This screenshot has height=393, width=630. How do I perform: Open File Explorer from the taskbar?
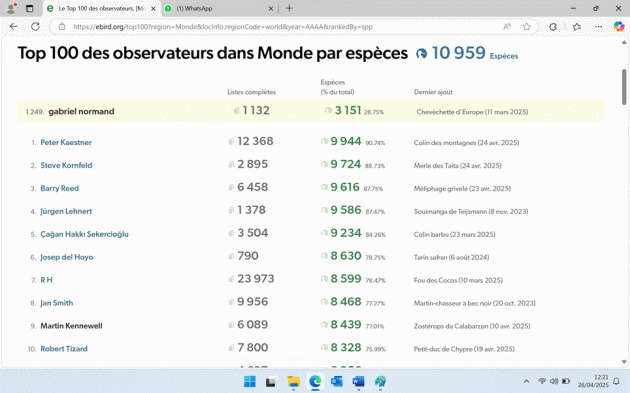(x=293, y=381)
